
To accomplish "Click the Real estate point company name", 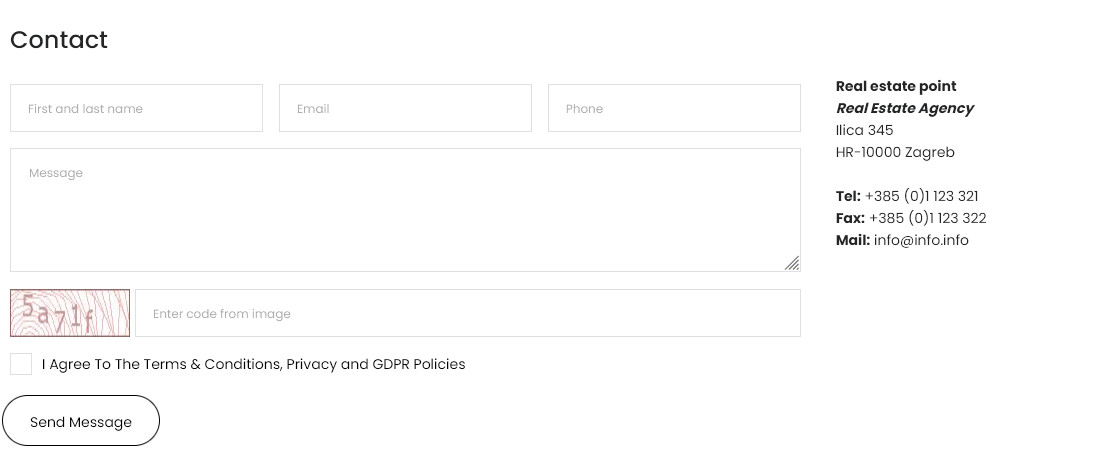I will (x=896, y=86).
